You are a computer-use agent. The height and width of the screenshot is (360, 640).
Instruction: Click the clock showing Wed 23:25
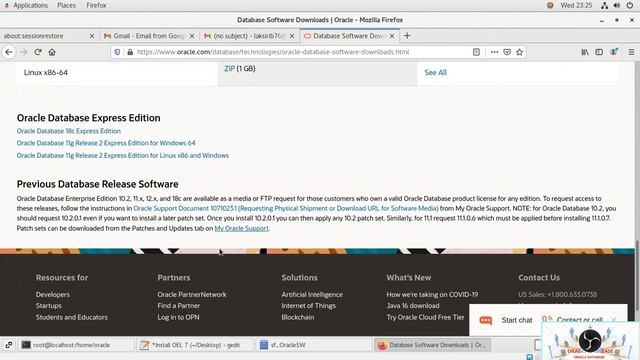576,5
